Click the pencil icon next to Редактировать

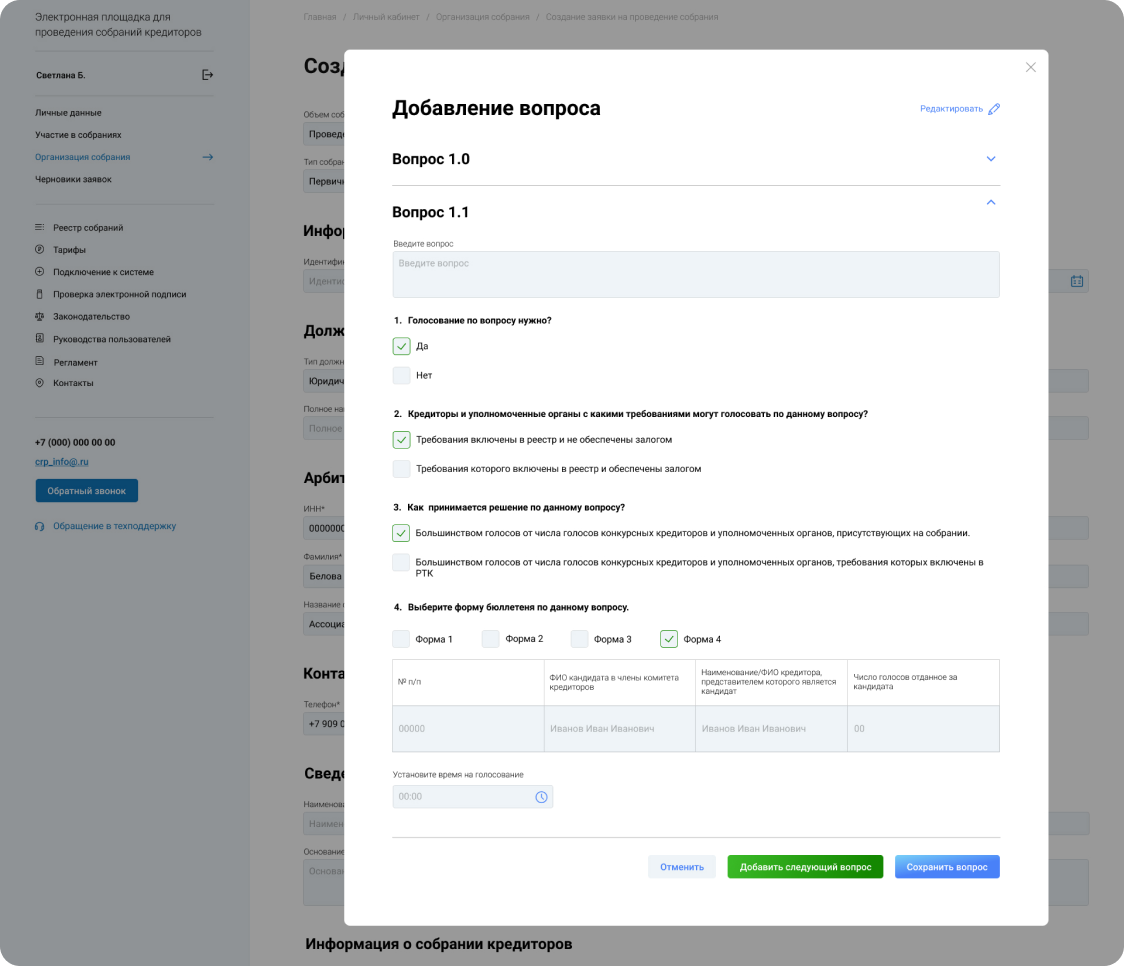pyautogui.click(x=993, y=109)
